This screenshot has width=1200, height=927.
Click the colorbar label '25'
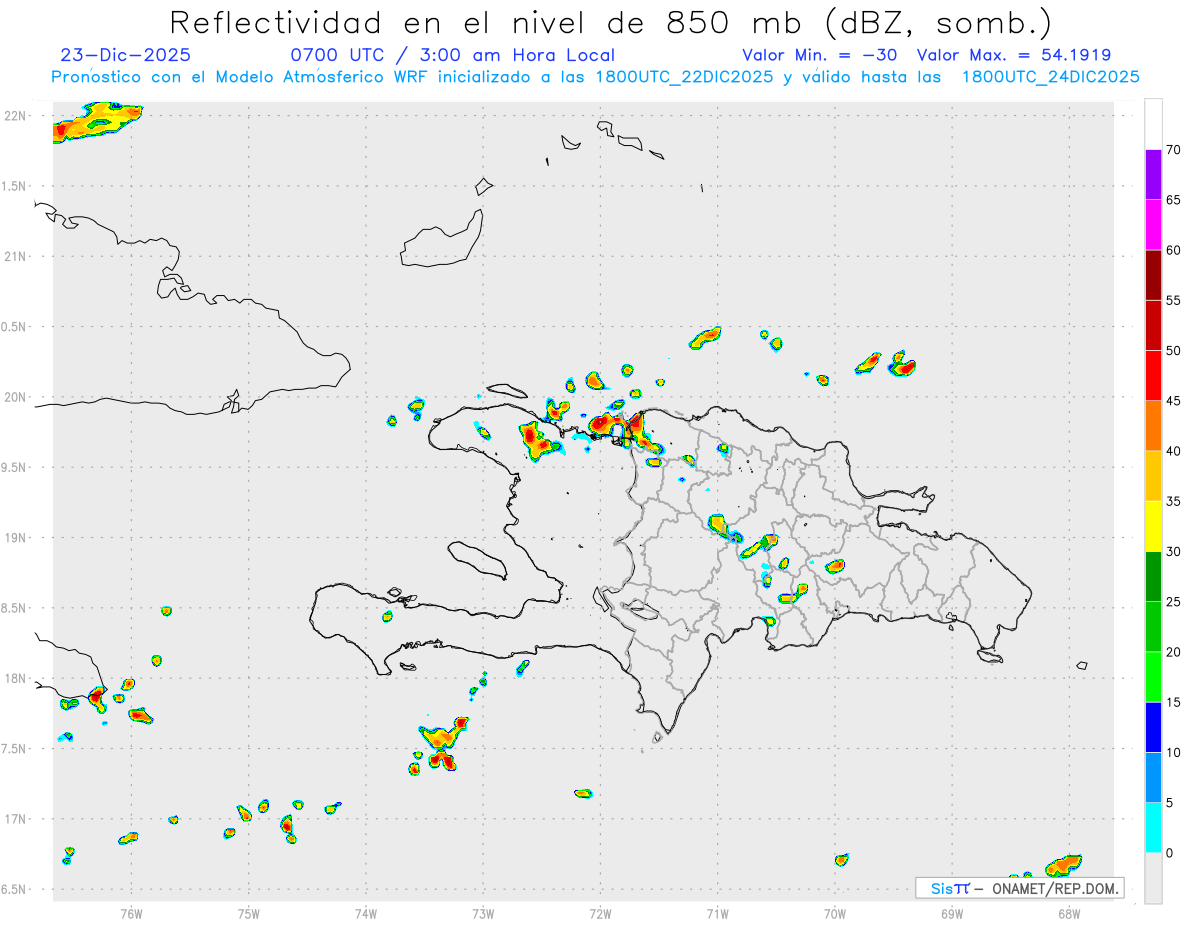[1173, 602]
